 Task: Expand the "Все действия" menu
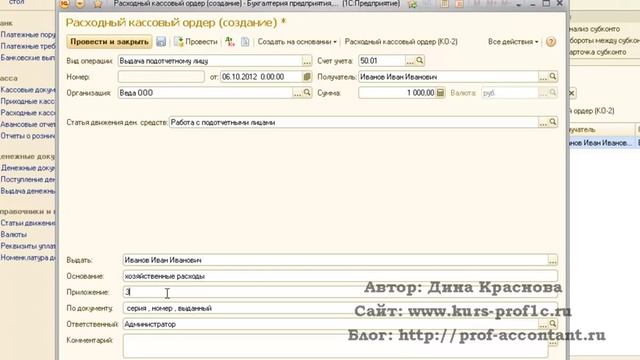[x=513, y=42]
